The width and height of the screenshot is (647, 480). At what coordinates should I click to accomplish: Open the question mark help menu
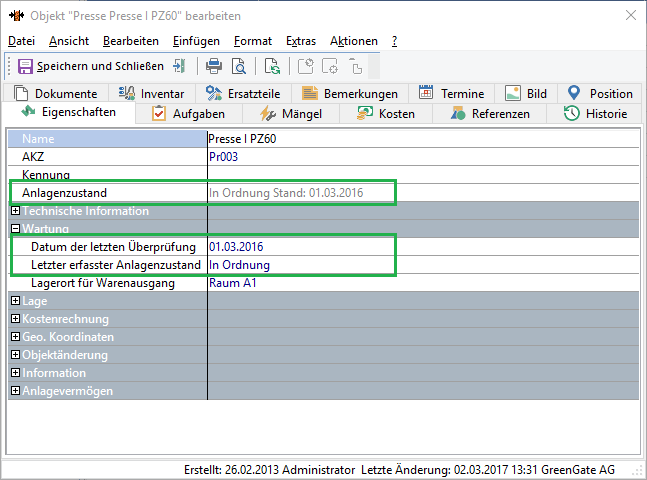click(394, 41)
